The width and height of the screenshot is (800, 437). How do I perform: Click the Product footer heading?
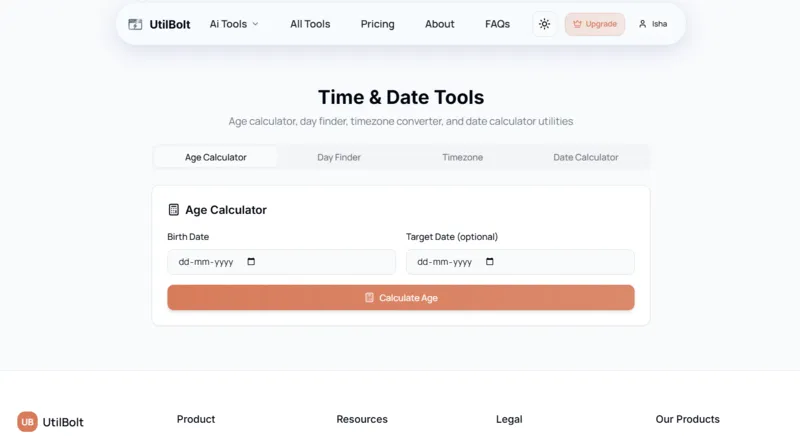[x=196, y=419]
